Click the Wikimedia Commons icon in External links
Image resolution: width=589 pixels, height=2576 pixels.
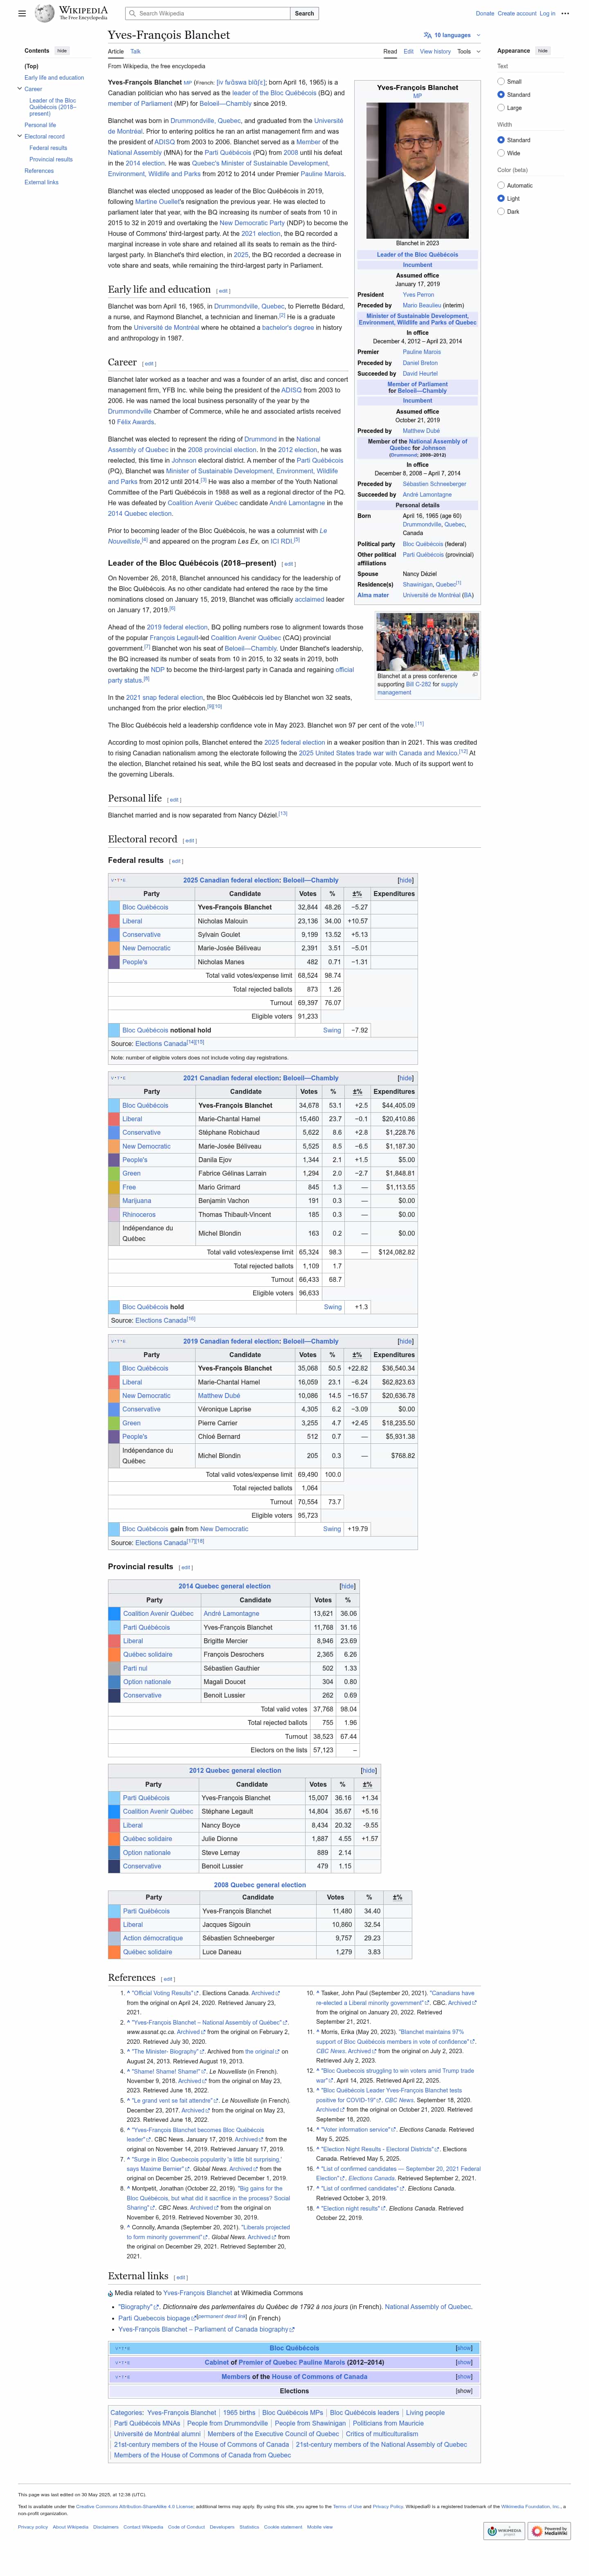click(111, 2293)
